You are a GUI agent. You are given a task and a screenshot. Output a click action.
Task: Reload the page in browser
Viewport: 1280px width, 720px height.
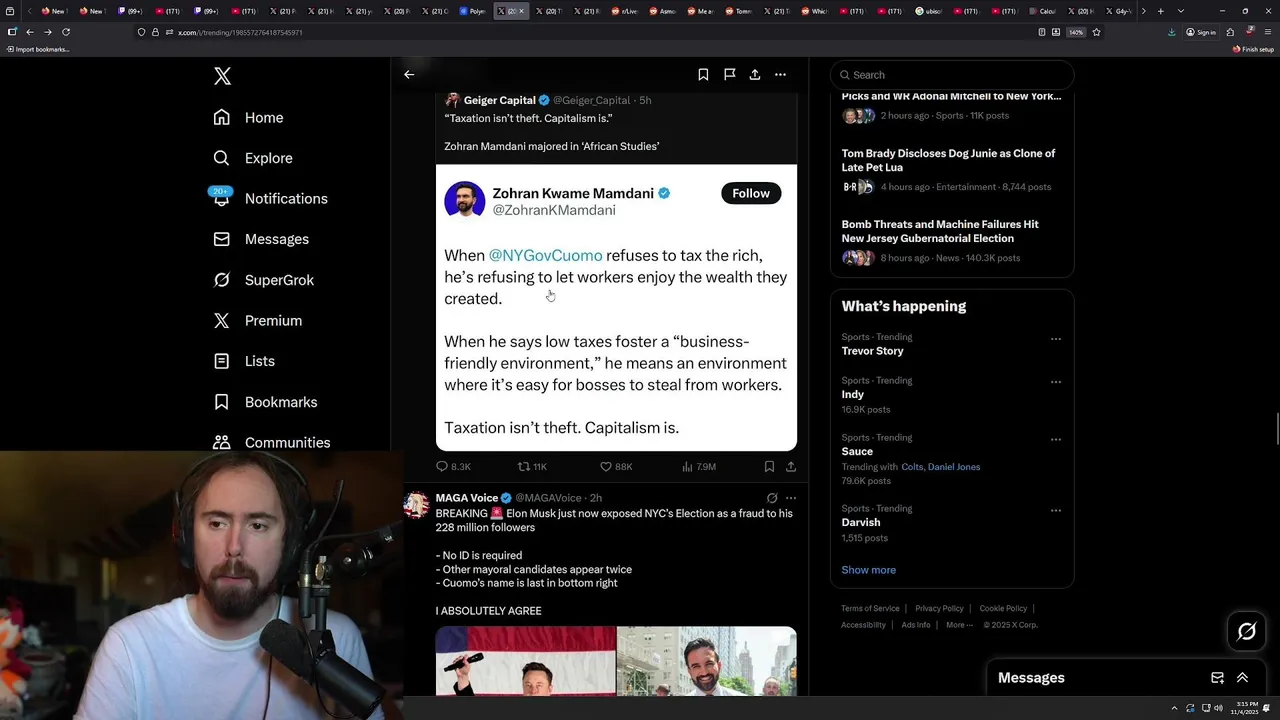[x=66, y=32]
